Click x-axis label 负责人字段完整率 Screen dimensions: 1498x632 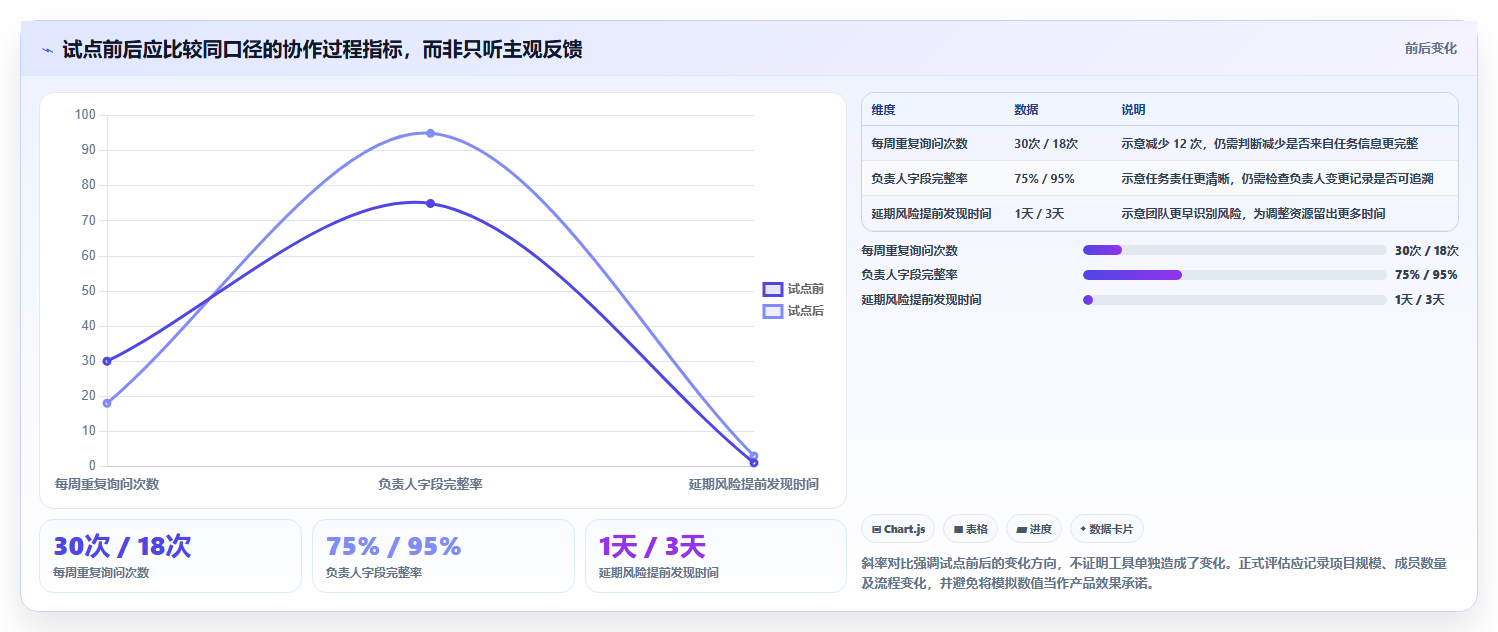point(430,484)
